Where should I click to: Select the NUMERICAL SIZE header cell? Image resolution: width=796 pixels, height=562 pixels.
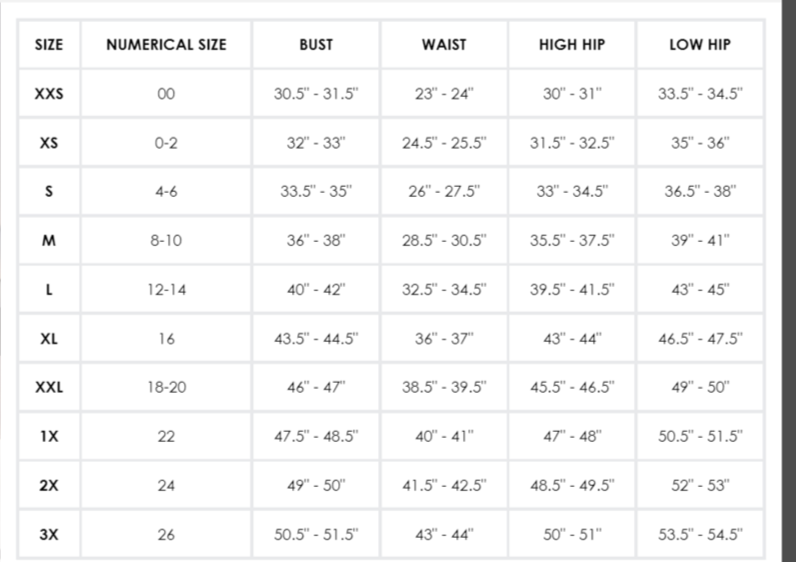tap(166, 45)
